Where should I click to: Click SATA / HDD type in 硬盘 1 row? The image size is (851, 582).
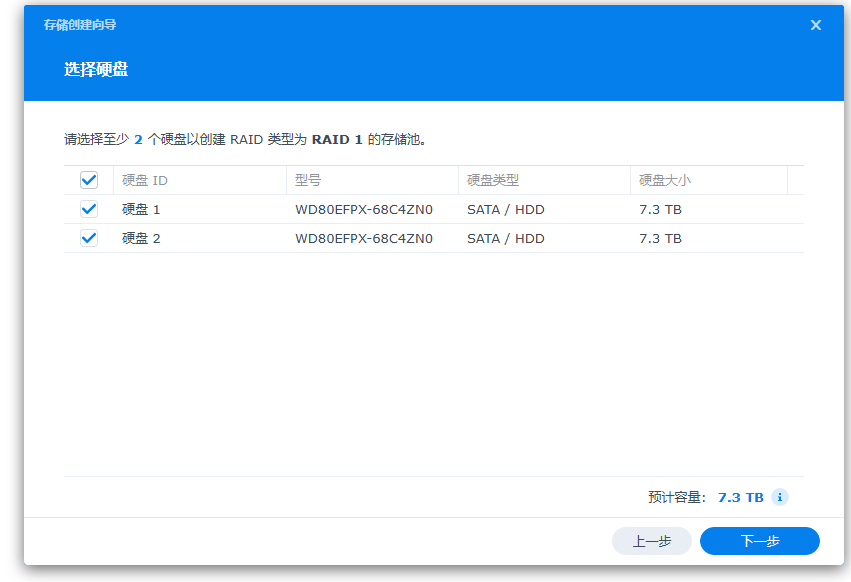click(x=505, y=210)
